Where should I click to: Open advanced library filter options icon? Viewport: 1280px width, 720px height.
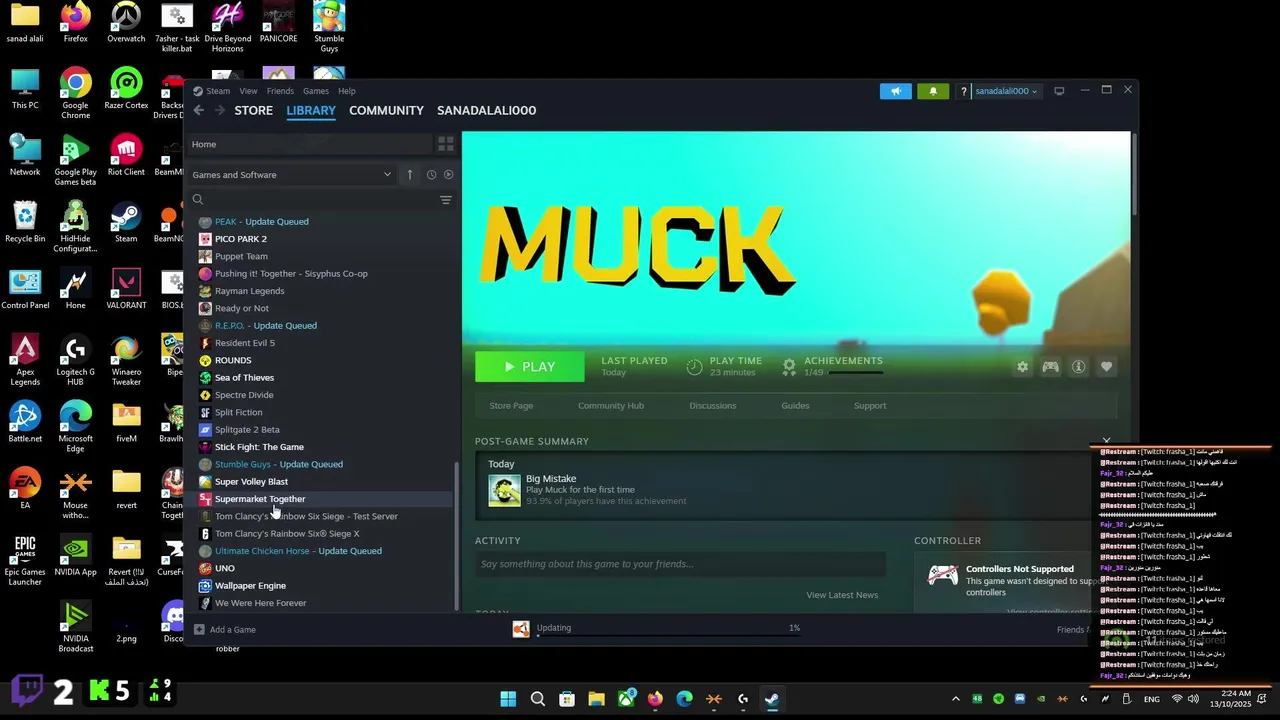click(446, 200)
